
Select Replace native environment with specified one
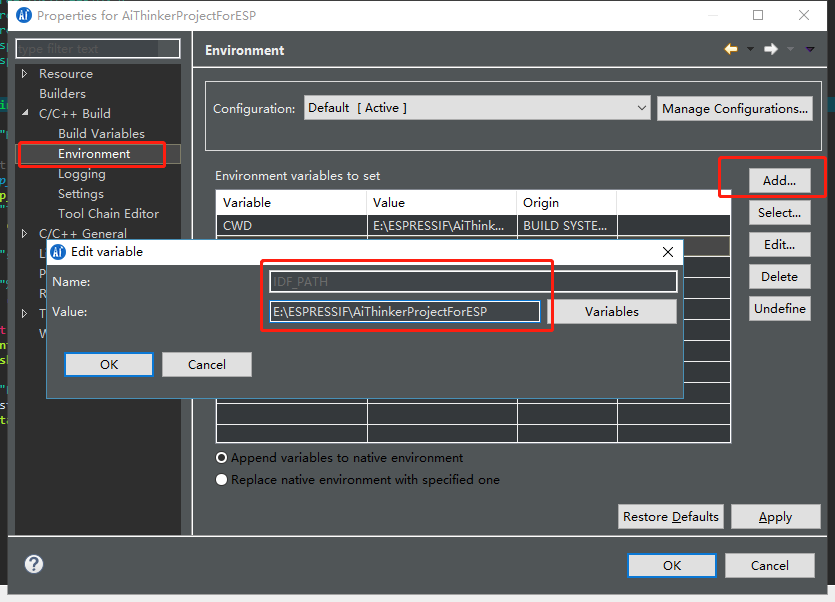pyautogui.click(x=222, y=479)
